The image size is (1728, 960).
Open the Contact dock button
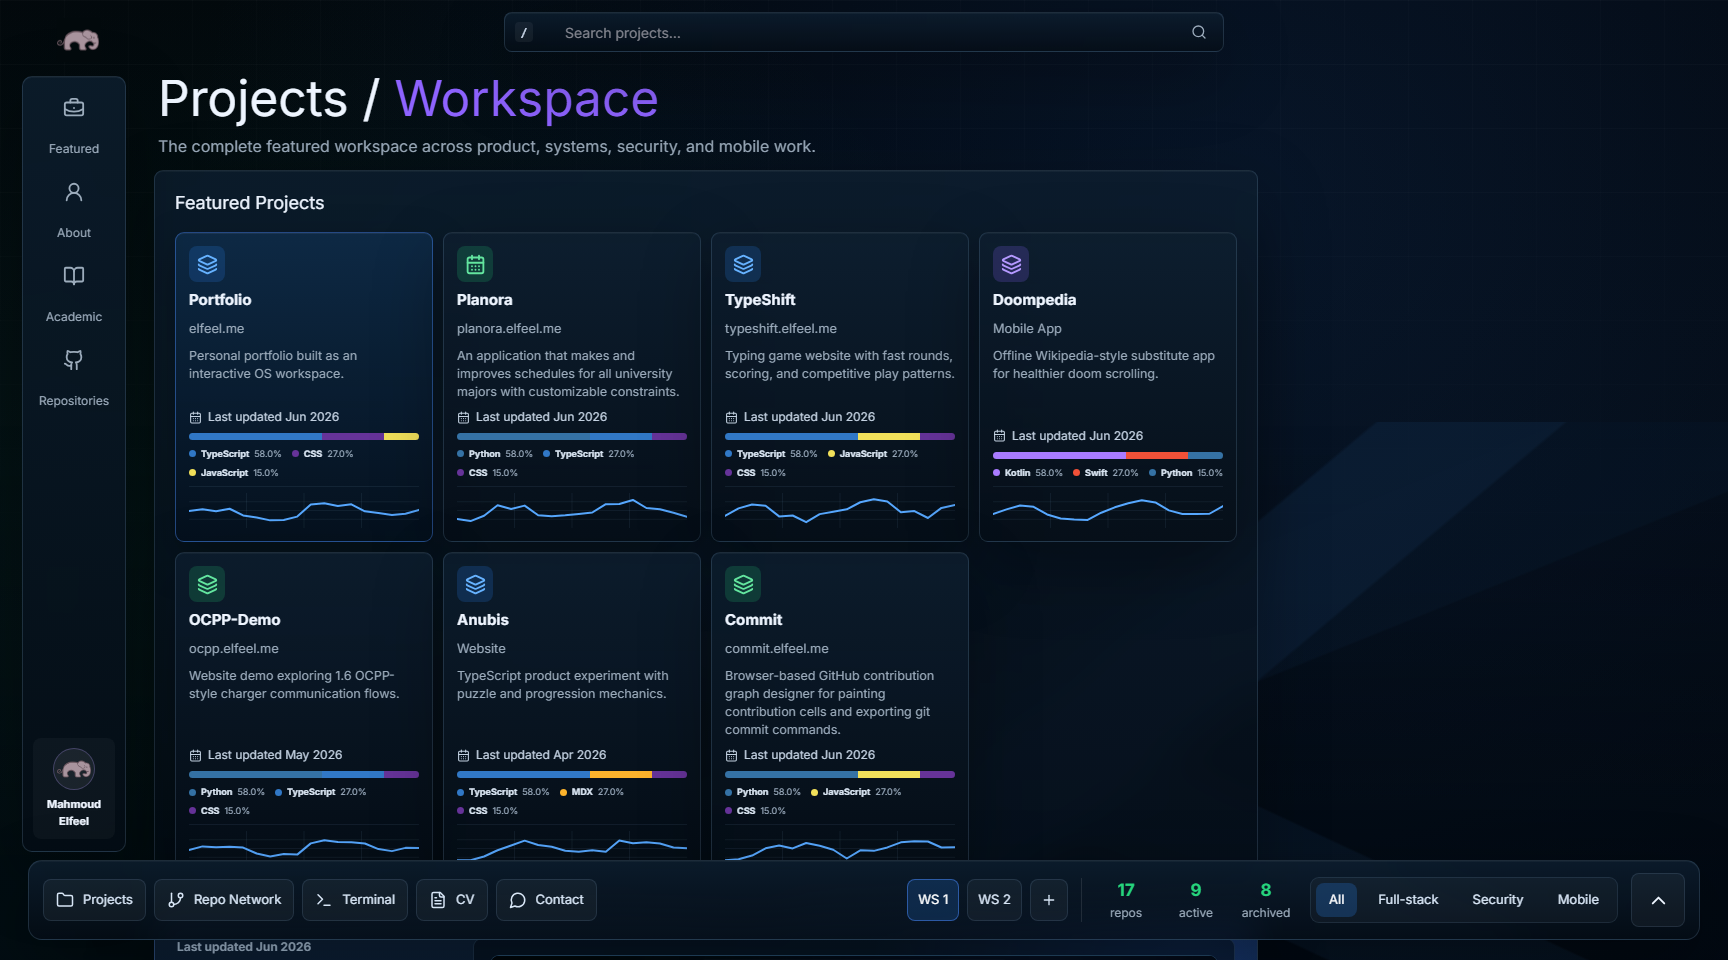click(546, 900)
